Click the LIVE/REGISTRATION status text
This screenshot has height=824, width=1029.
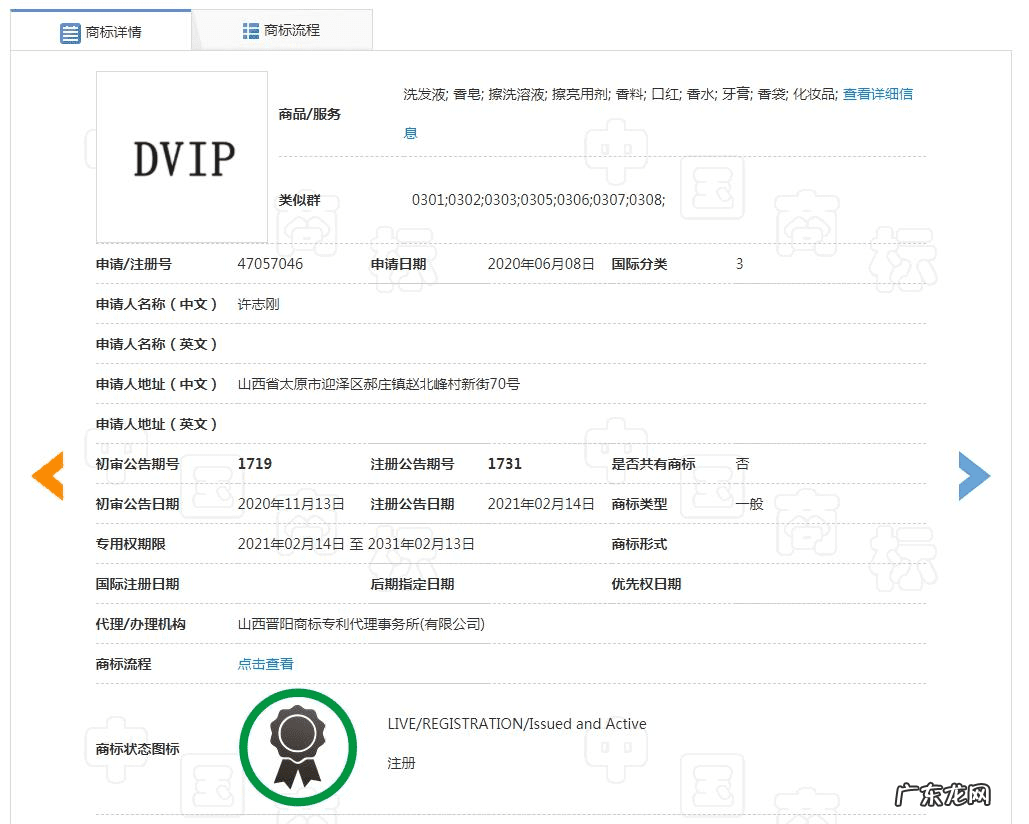click(x=516, y=724)
